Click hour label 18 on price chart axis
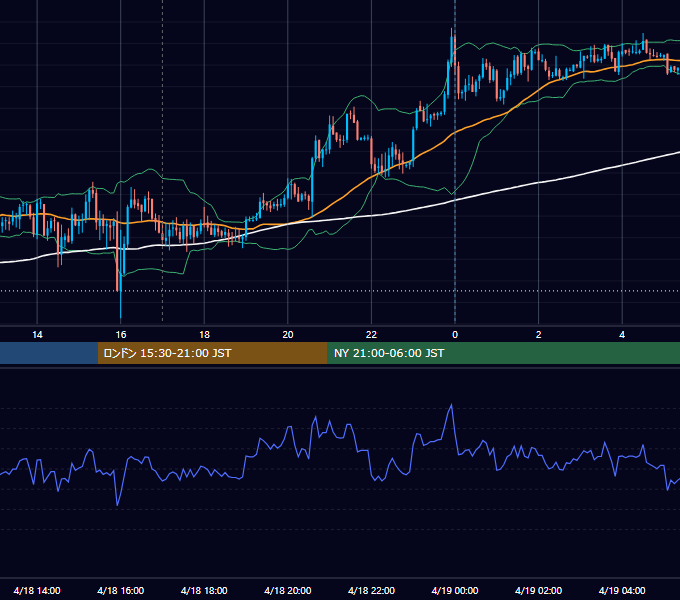The width and height of the screenshot is (680, 600). (204, 334)
